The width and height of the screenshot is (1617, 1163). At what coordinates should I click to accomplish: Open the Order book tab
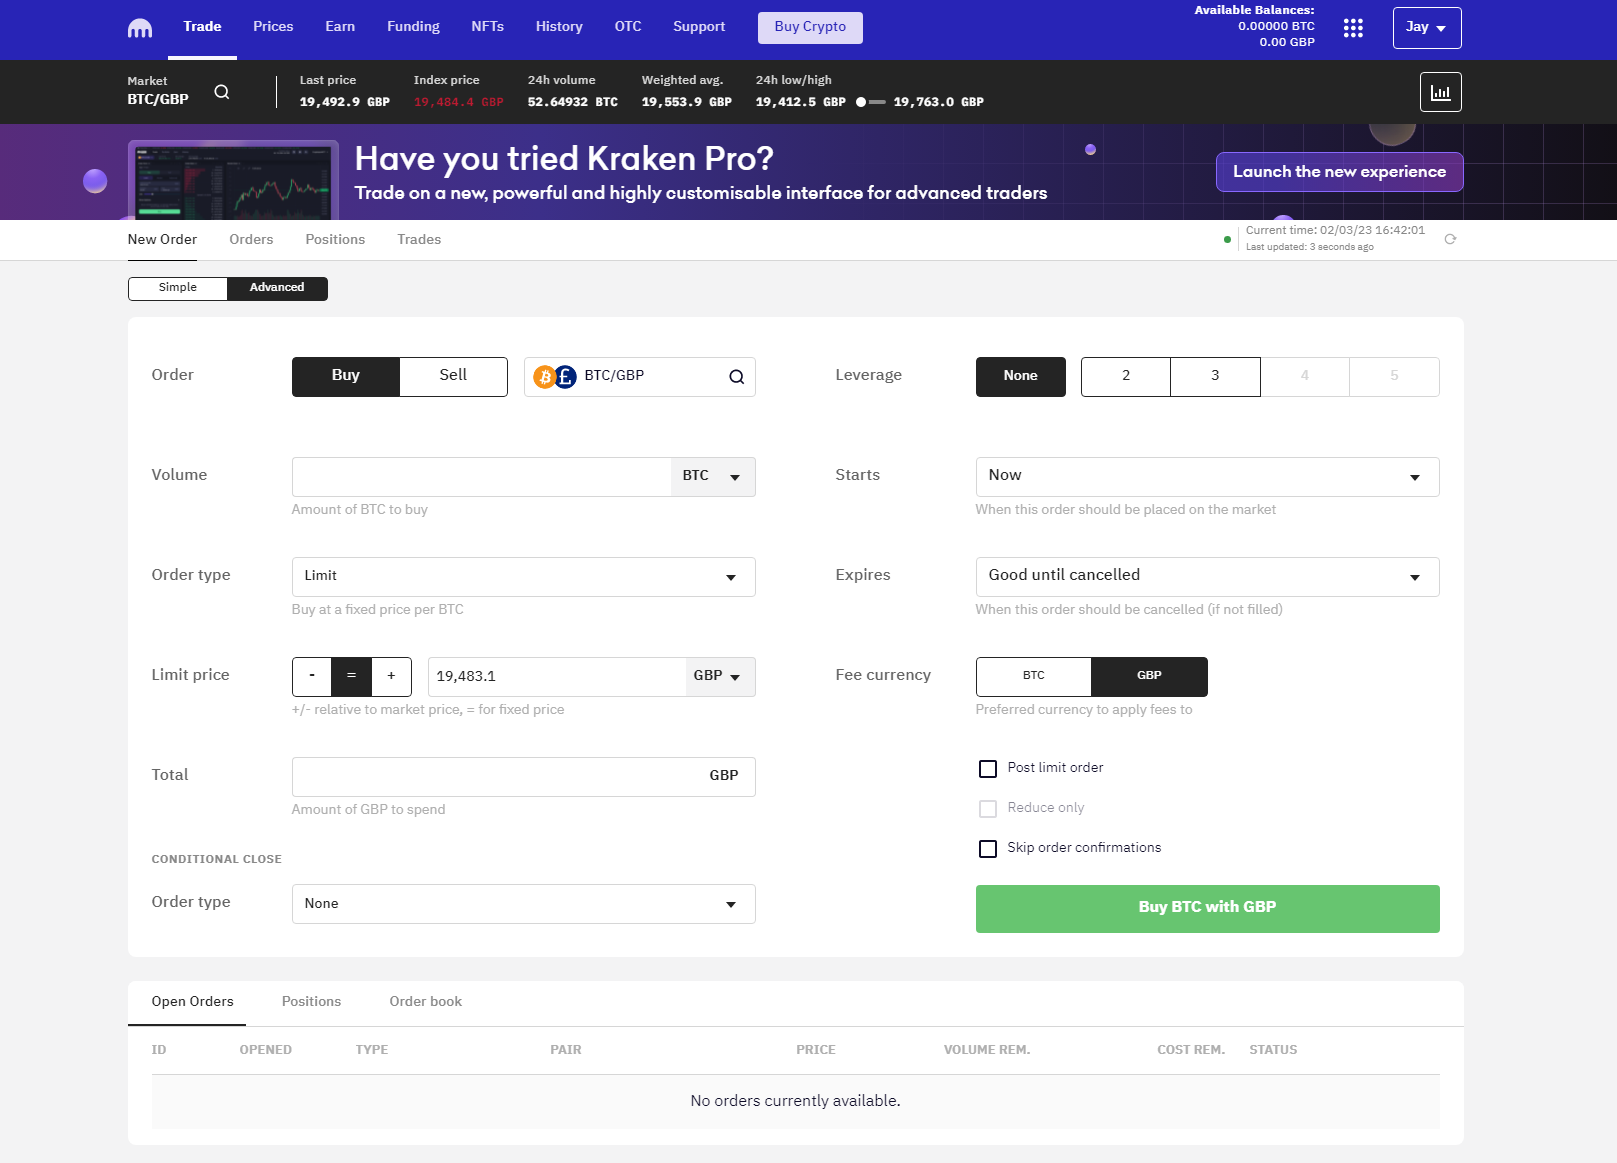(x=426, y=1002)
